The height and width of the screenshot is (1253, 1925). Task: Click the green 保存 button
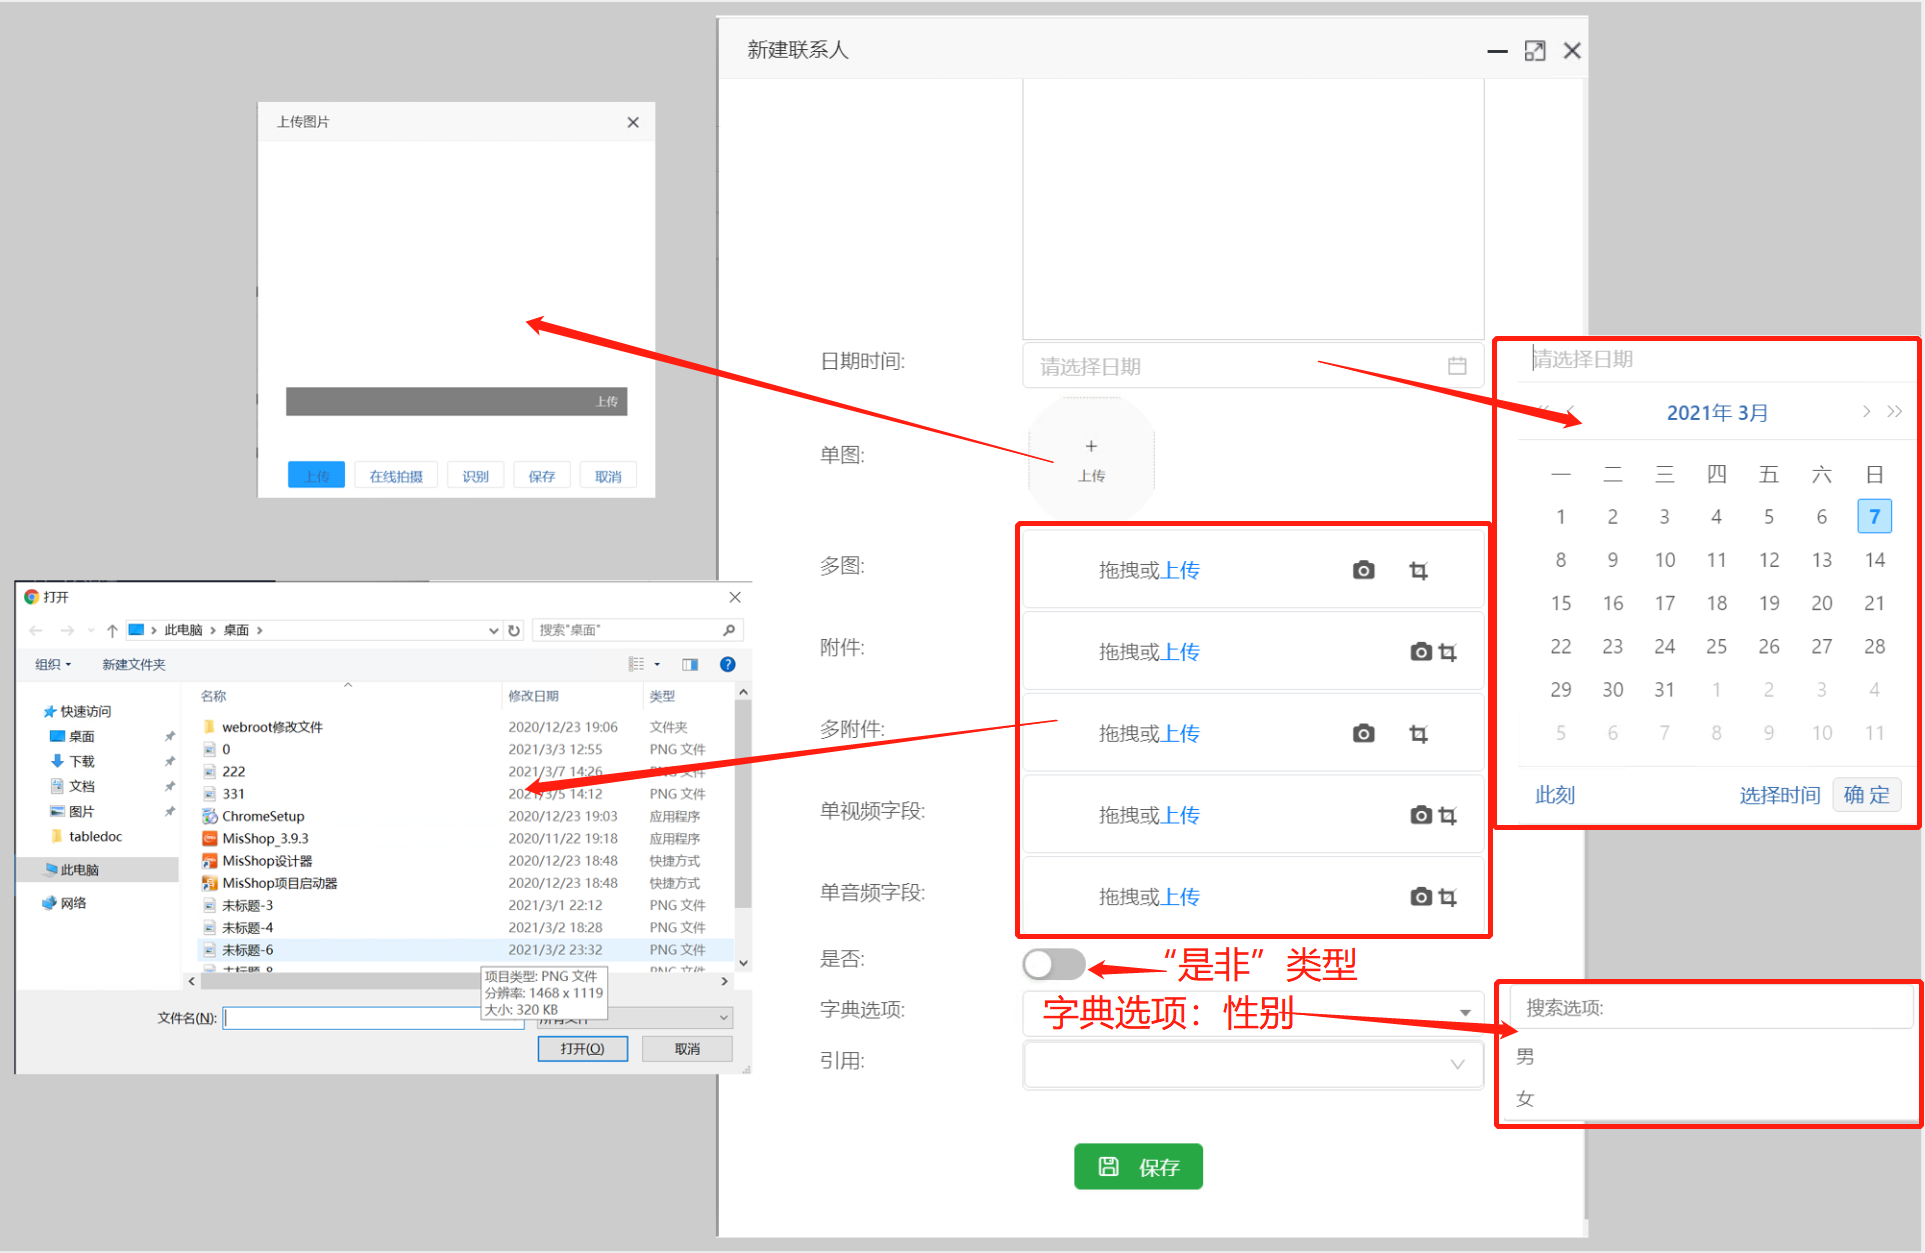coord(1138,1166)
